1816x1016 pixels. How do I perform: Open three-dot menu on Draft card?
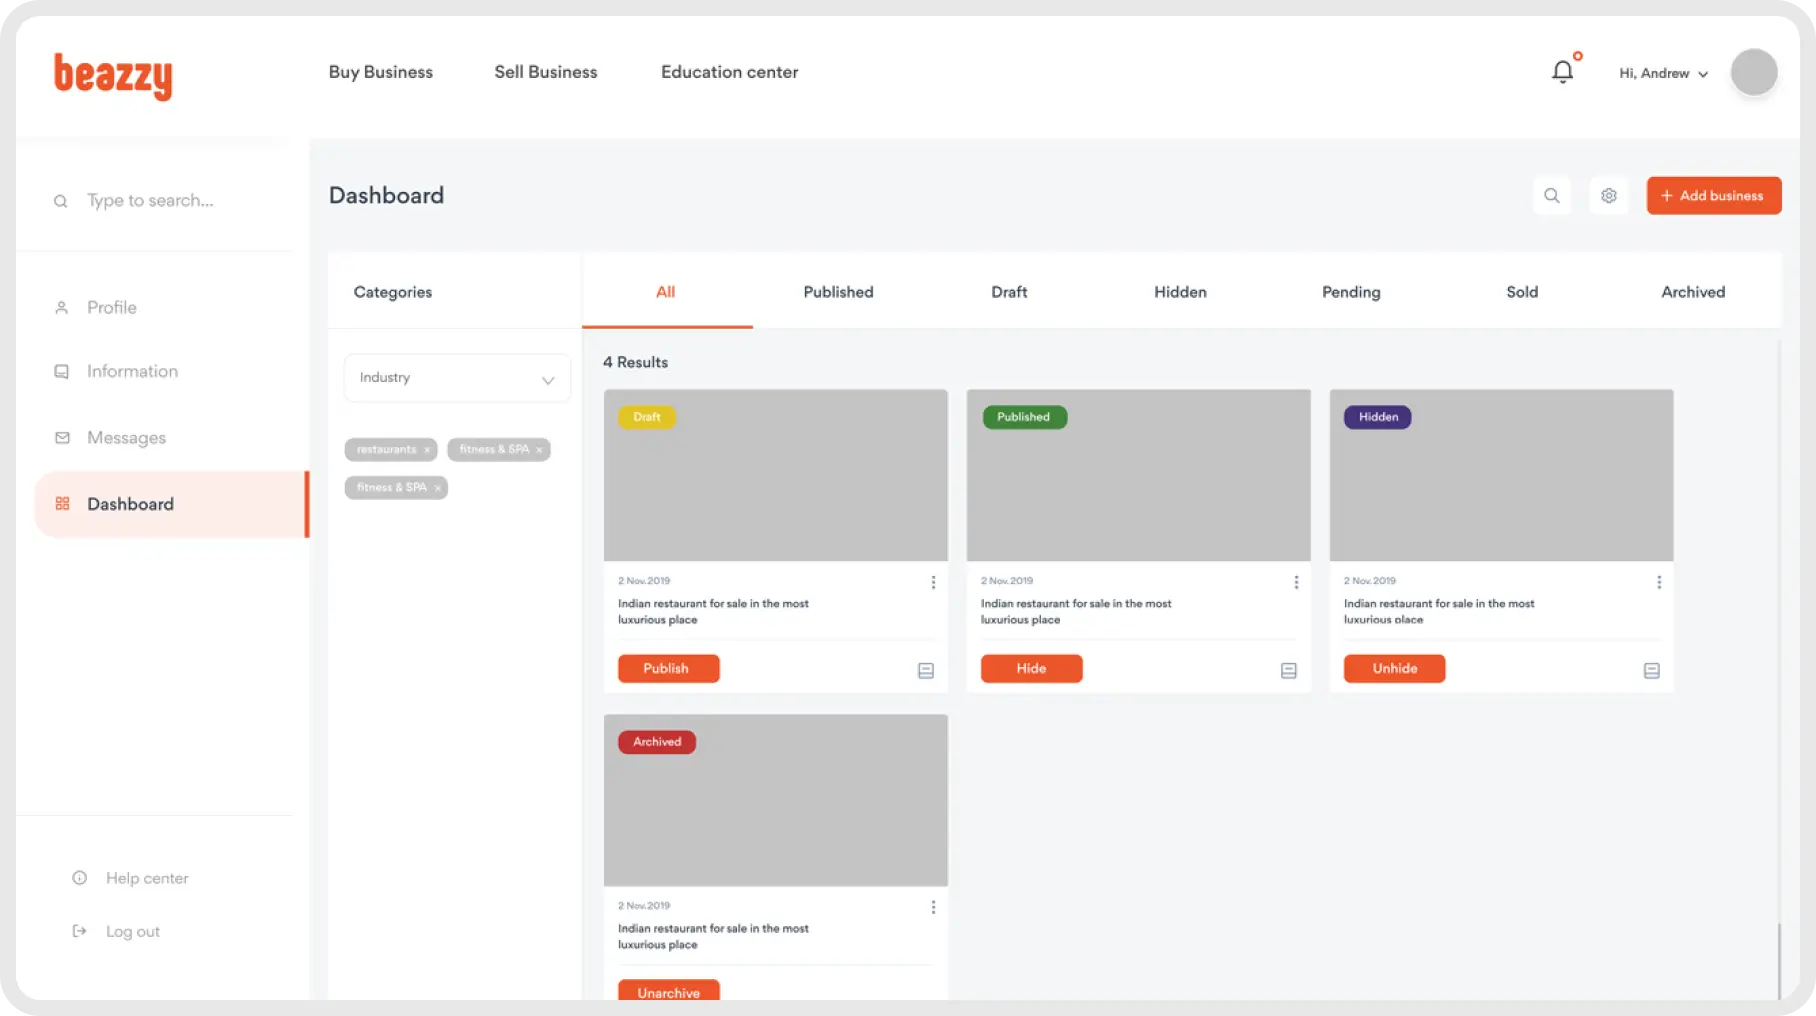[933, 582]
